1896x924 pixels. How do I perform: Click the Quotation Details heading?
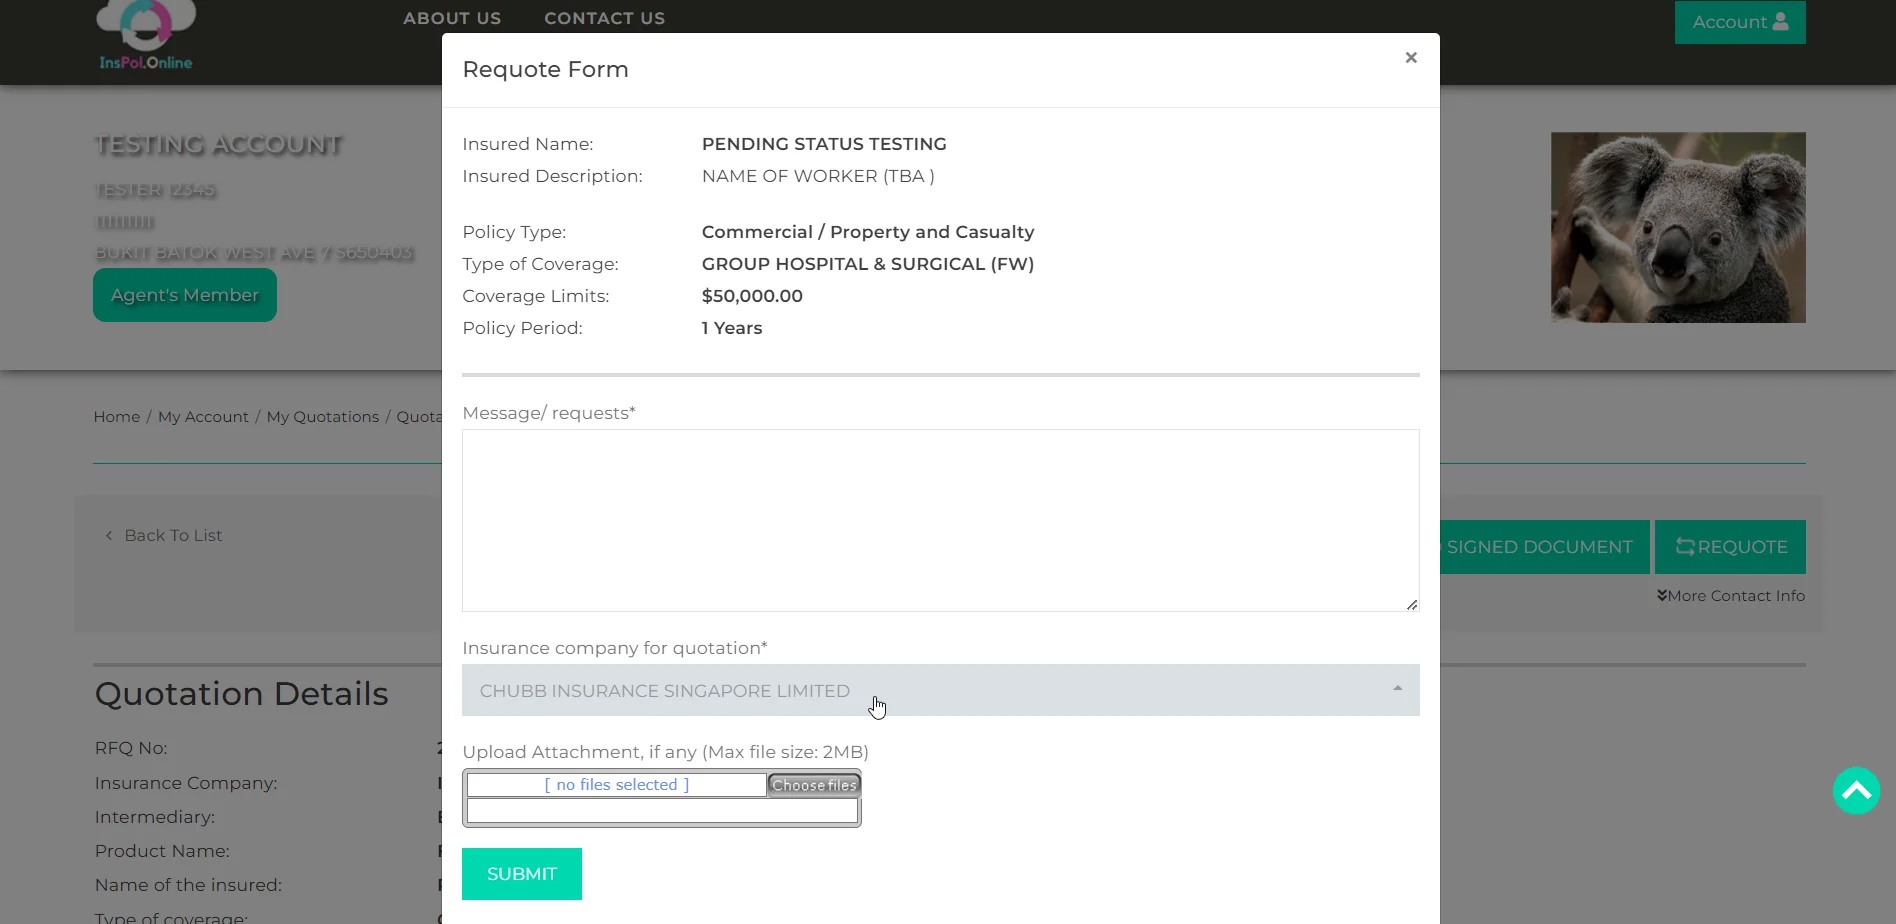pyautogui.click(x=241, y=694)
